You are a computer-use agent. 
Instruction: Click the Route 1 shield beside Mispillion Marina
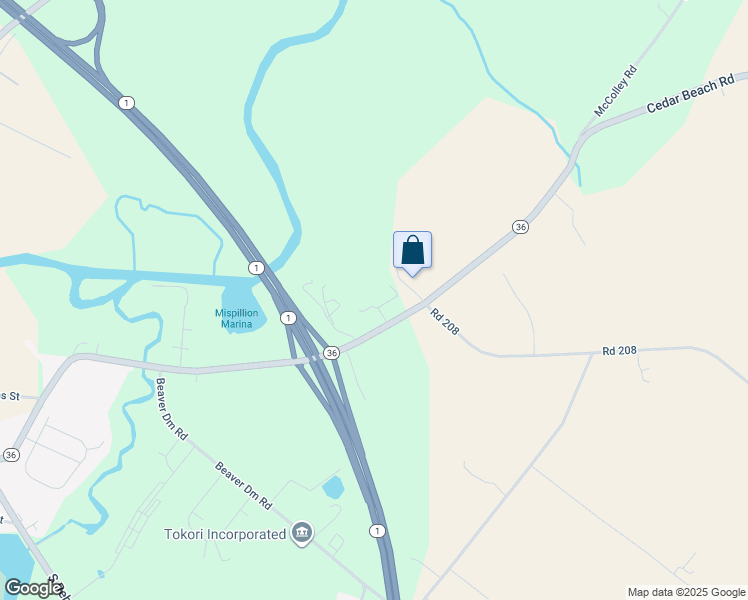[x=288, y=318]
